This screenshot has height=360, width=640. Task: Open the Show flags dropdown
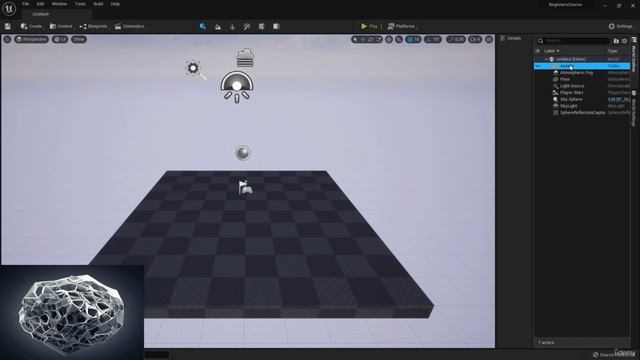[79, 39]
